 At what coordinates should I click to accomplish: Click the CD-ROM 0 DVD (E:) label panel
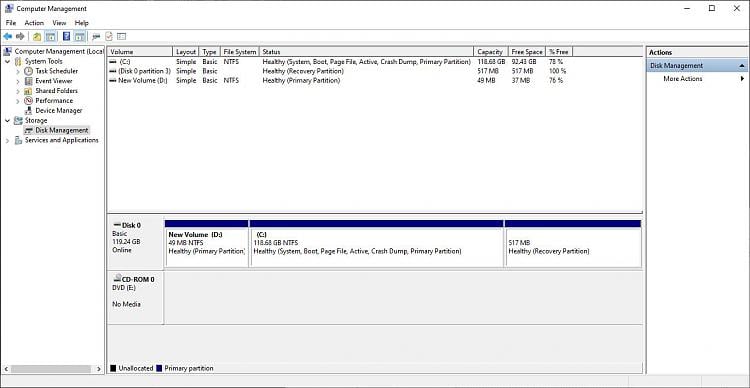(x=136, y=298)
